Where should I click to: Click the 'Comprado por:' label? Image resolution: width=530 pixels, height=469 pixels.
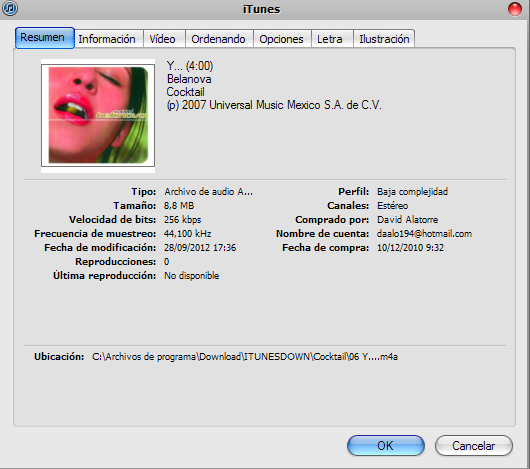332,220
